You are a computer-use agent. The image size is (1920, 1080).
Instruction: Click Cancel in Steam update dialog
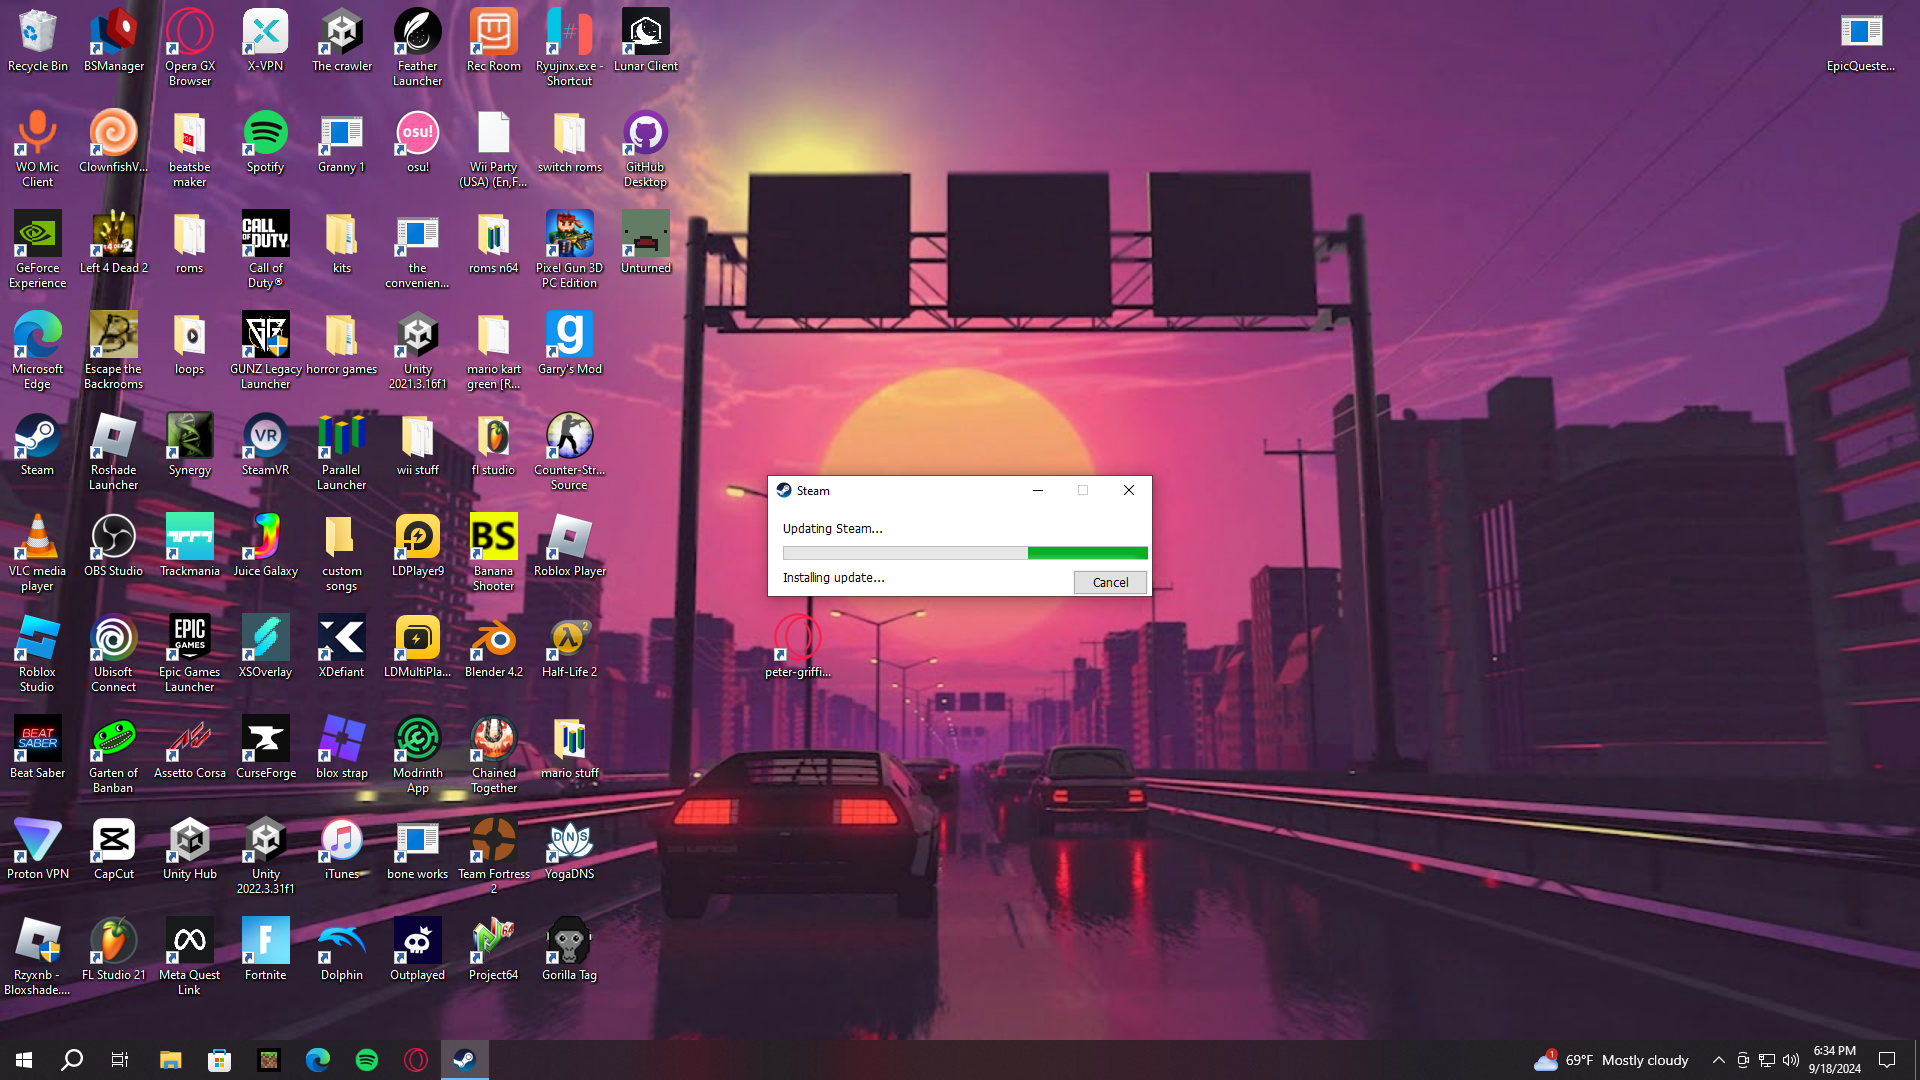1110,582
